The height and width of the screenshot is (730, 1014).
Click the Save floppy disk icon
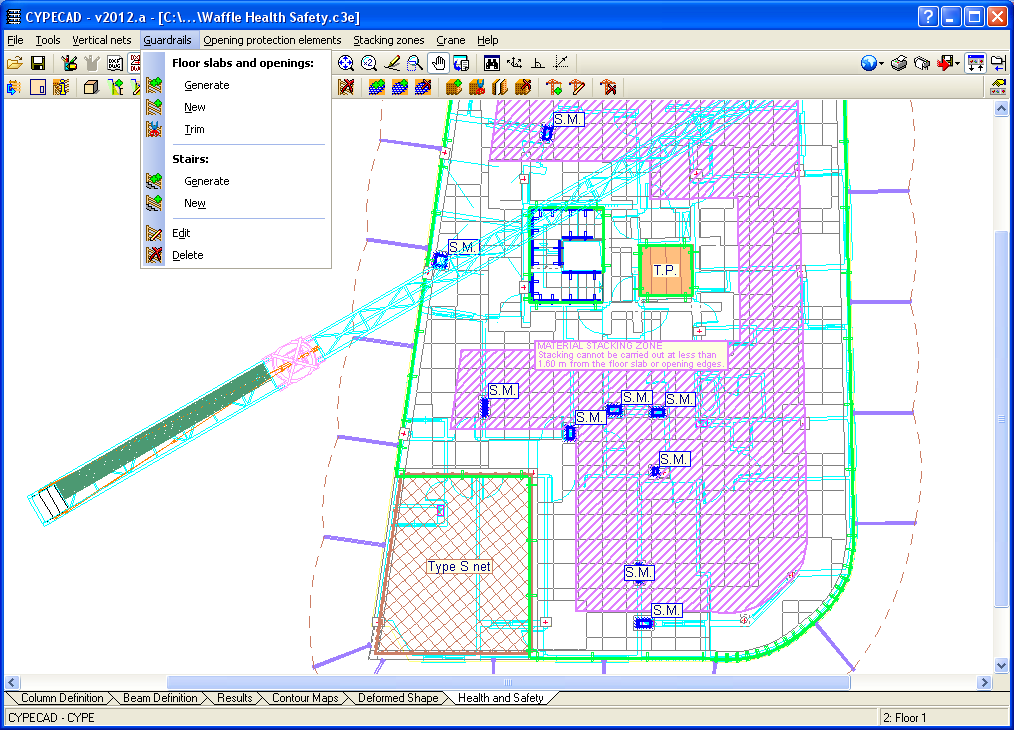click(38, 63)
